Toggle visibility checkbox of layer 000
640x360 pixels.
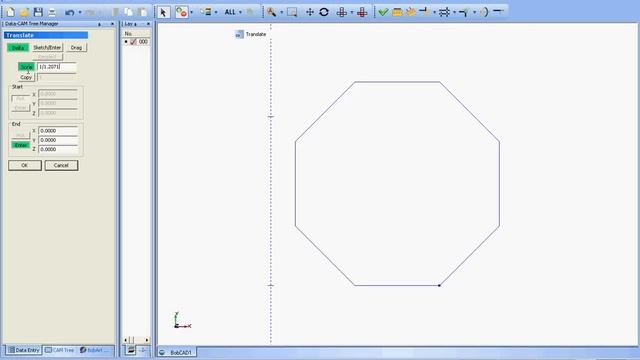pos(133,42)
